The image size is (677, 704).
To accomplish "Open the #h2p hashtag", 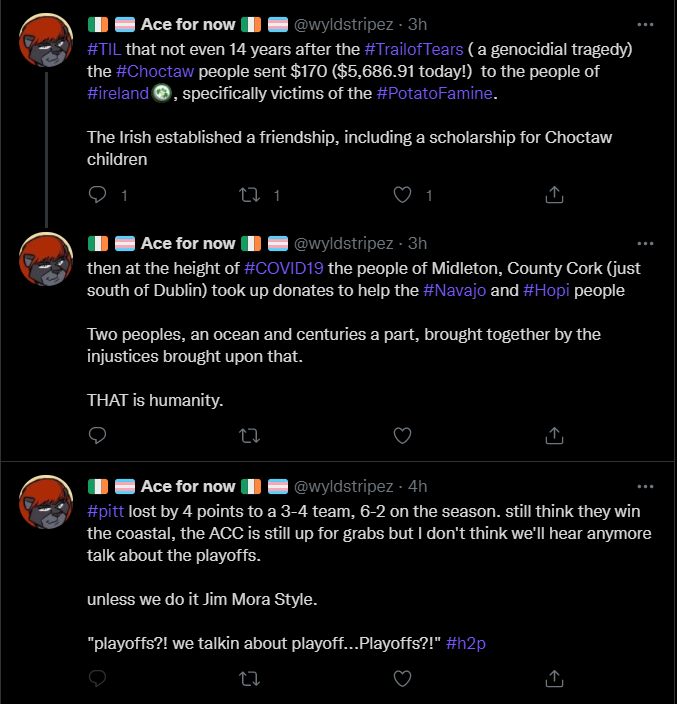I will (x=466, y=643).
